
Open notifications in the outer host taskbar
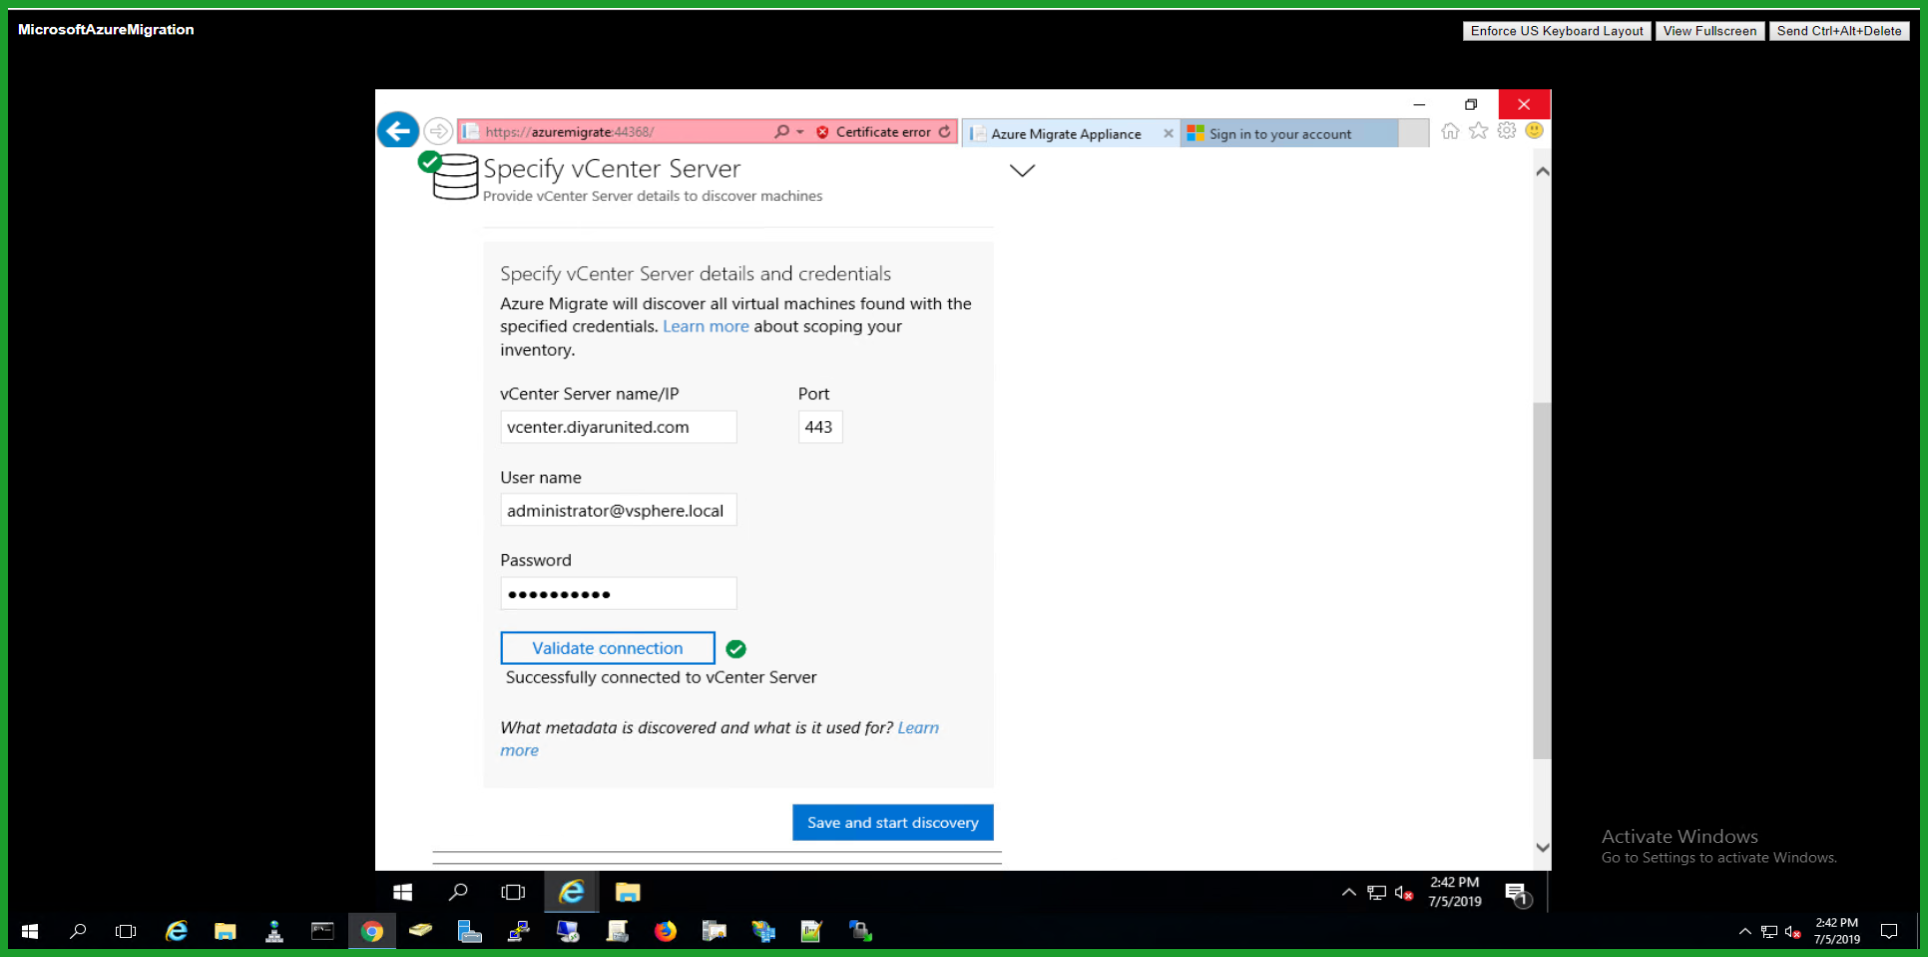[x=1889, y=932]
